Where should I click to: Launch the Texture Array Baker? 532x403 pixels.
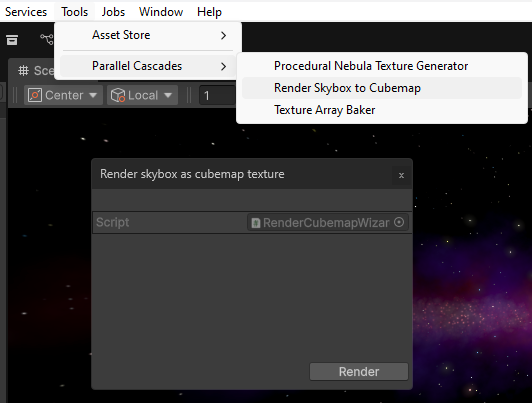pyautogui.click(x=382, y=110)
